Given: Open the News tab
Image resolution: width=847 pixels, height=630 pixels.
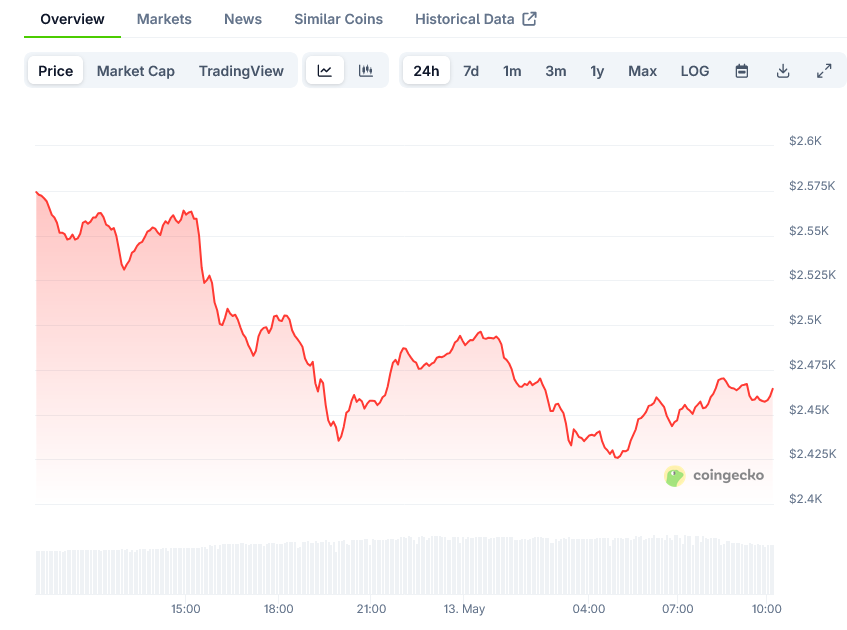Looking at the screenshot, I should 242,18.
